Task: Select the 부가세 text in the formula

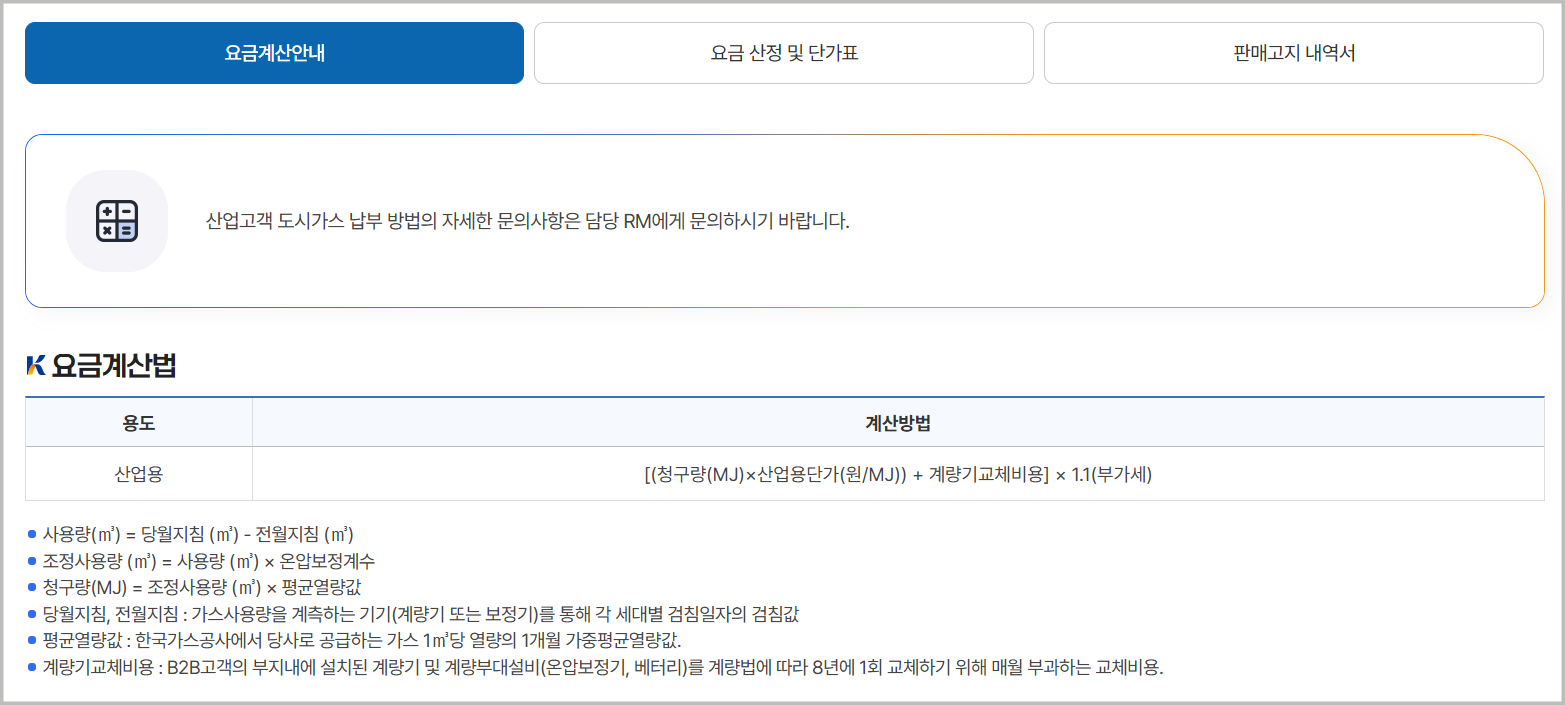Action: (x=1120, y=474)
